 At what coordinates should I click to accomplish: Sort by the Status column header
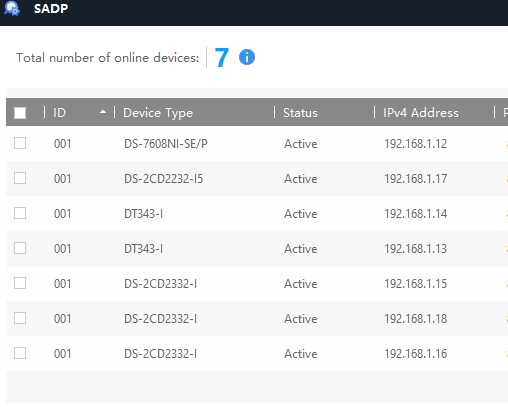[300, 113]
